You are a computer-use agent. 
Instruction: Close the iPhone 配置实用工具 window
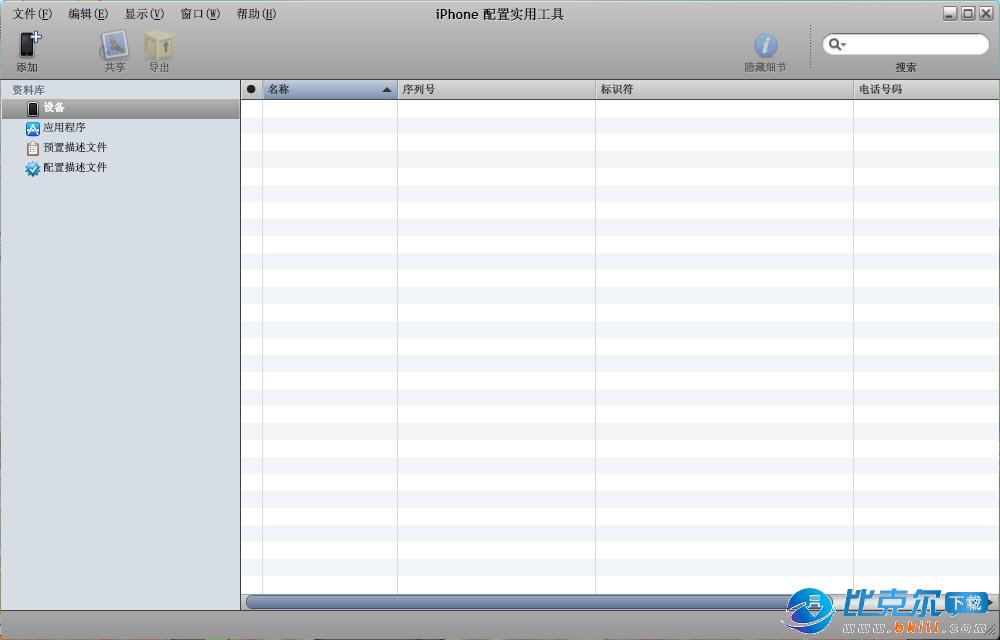(x=986, y=13)
